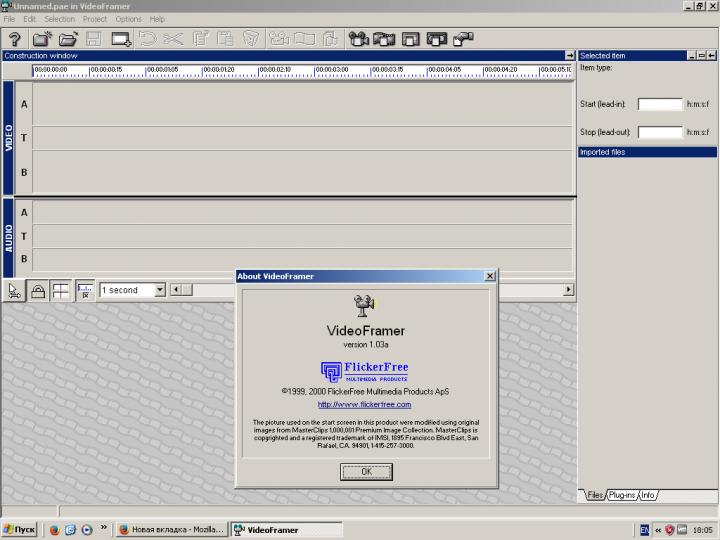
Task: Toggle the padlock lock button below timeline
Action: [38, 290]
